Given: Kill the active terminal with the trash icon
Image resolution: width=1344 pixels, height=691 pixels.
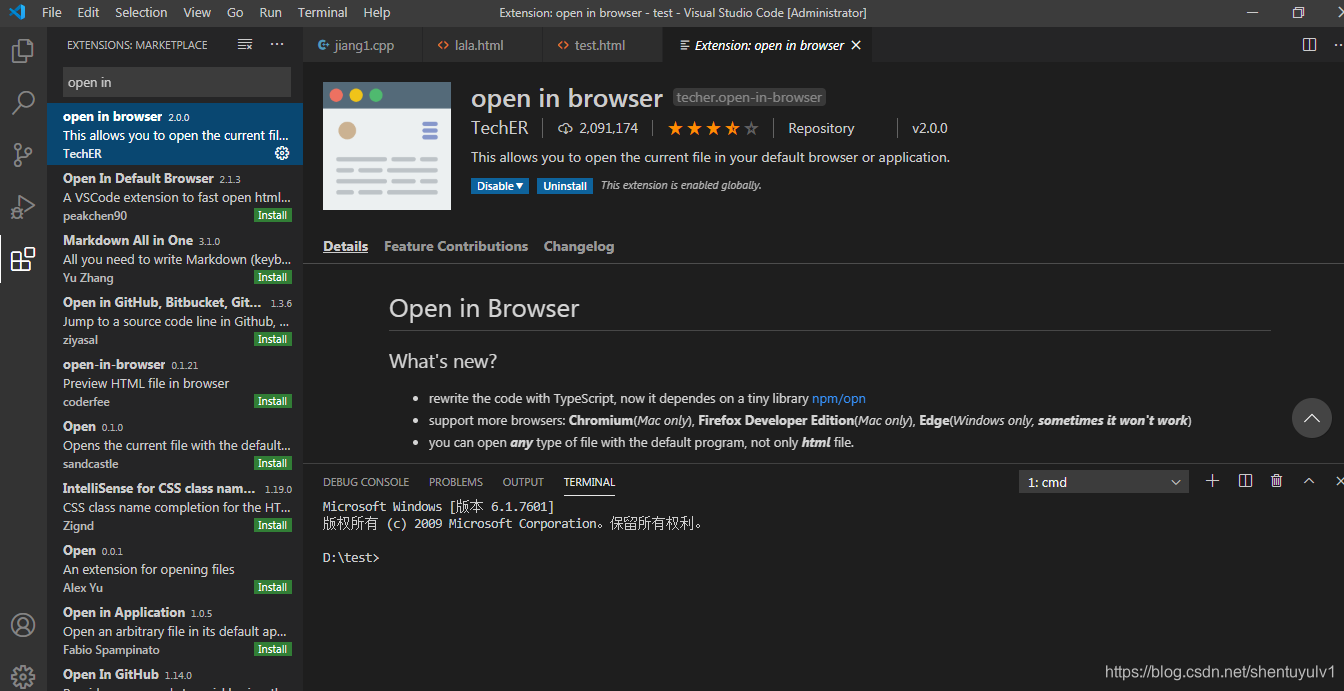Looking at the screenshot, I should tap(1276, 481).
